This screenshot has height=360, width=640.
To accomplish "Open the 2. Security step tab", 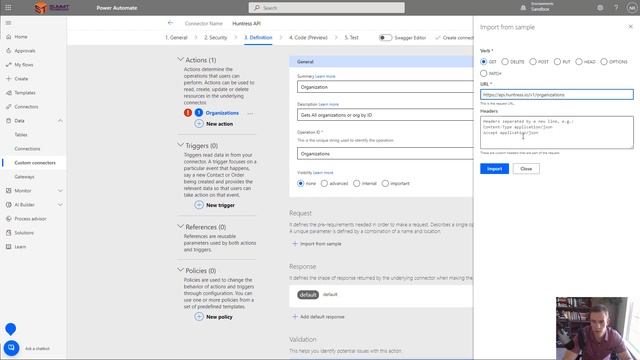I will click(216, 38).
